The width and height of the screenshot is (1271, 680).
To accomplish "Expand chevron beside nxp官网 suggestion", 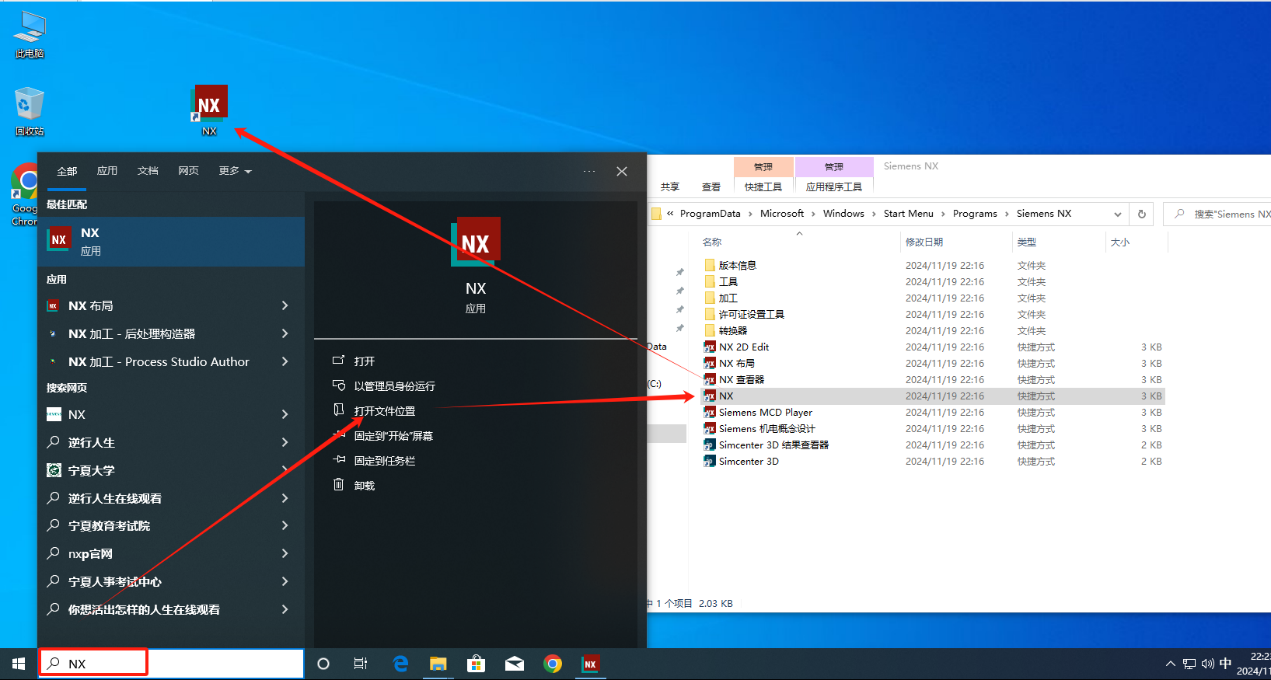I will (x=285, y=553).
